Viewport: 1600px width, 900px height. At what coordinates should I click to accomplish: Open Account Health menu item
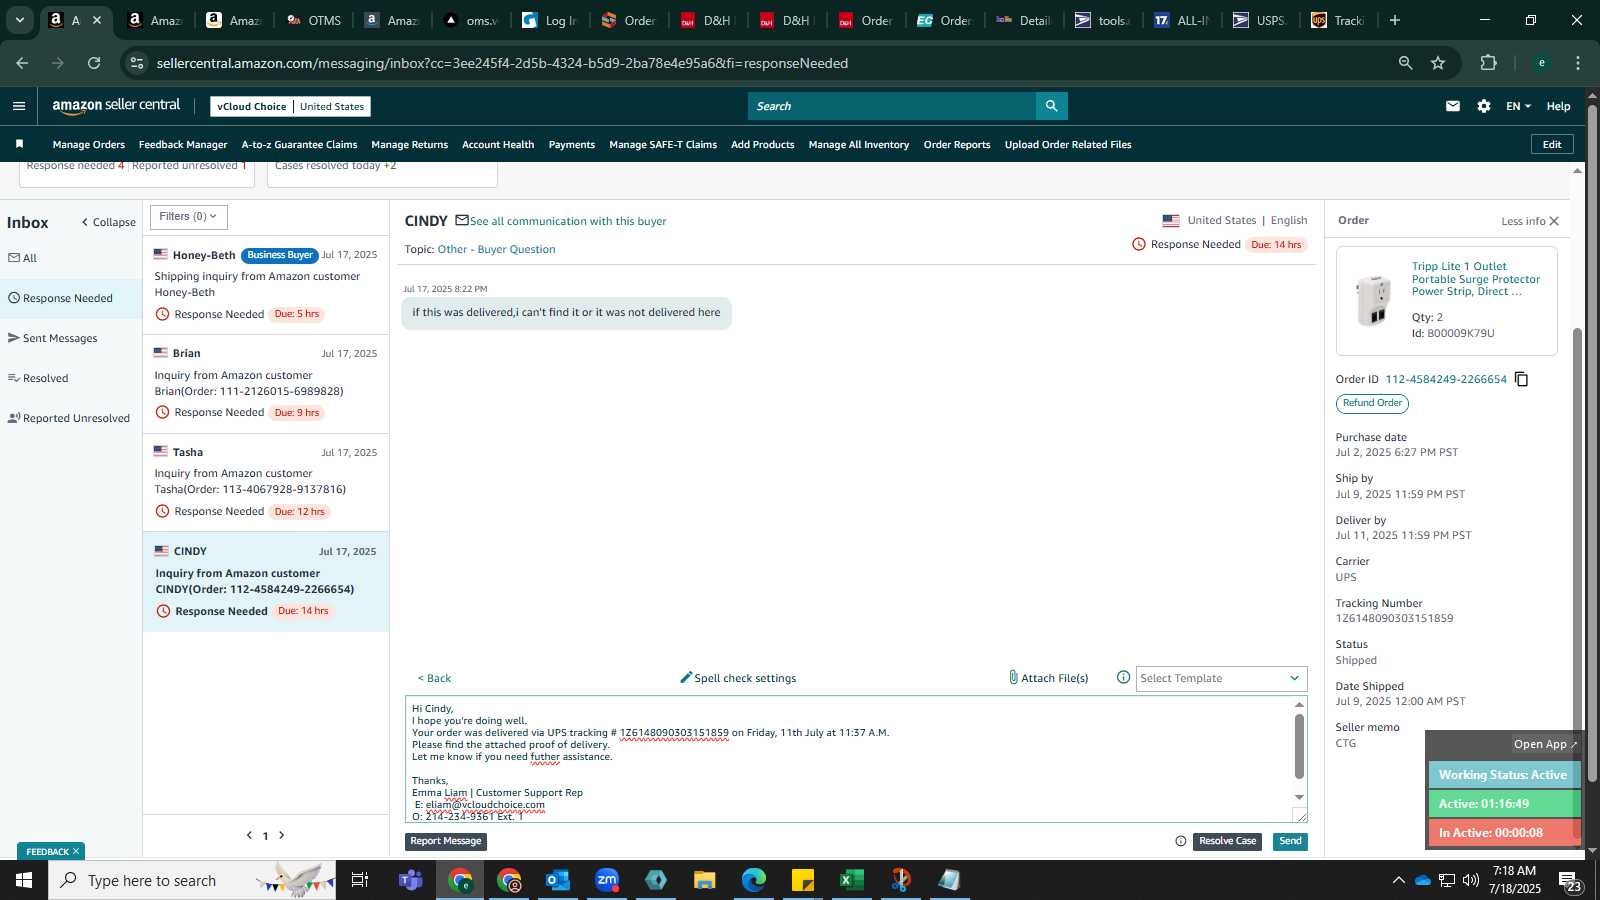coord(498,145)
